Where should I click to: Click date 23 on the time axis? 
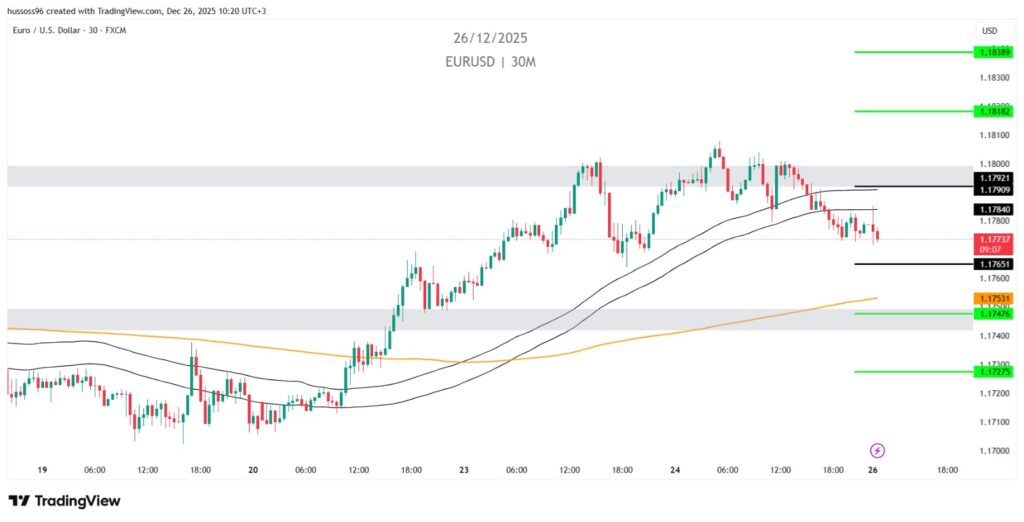(x=464, y=470)
